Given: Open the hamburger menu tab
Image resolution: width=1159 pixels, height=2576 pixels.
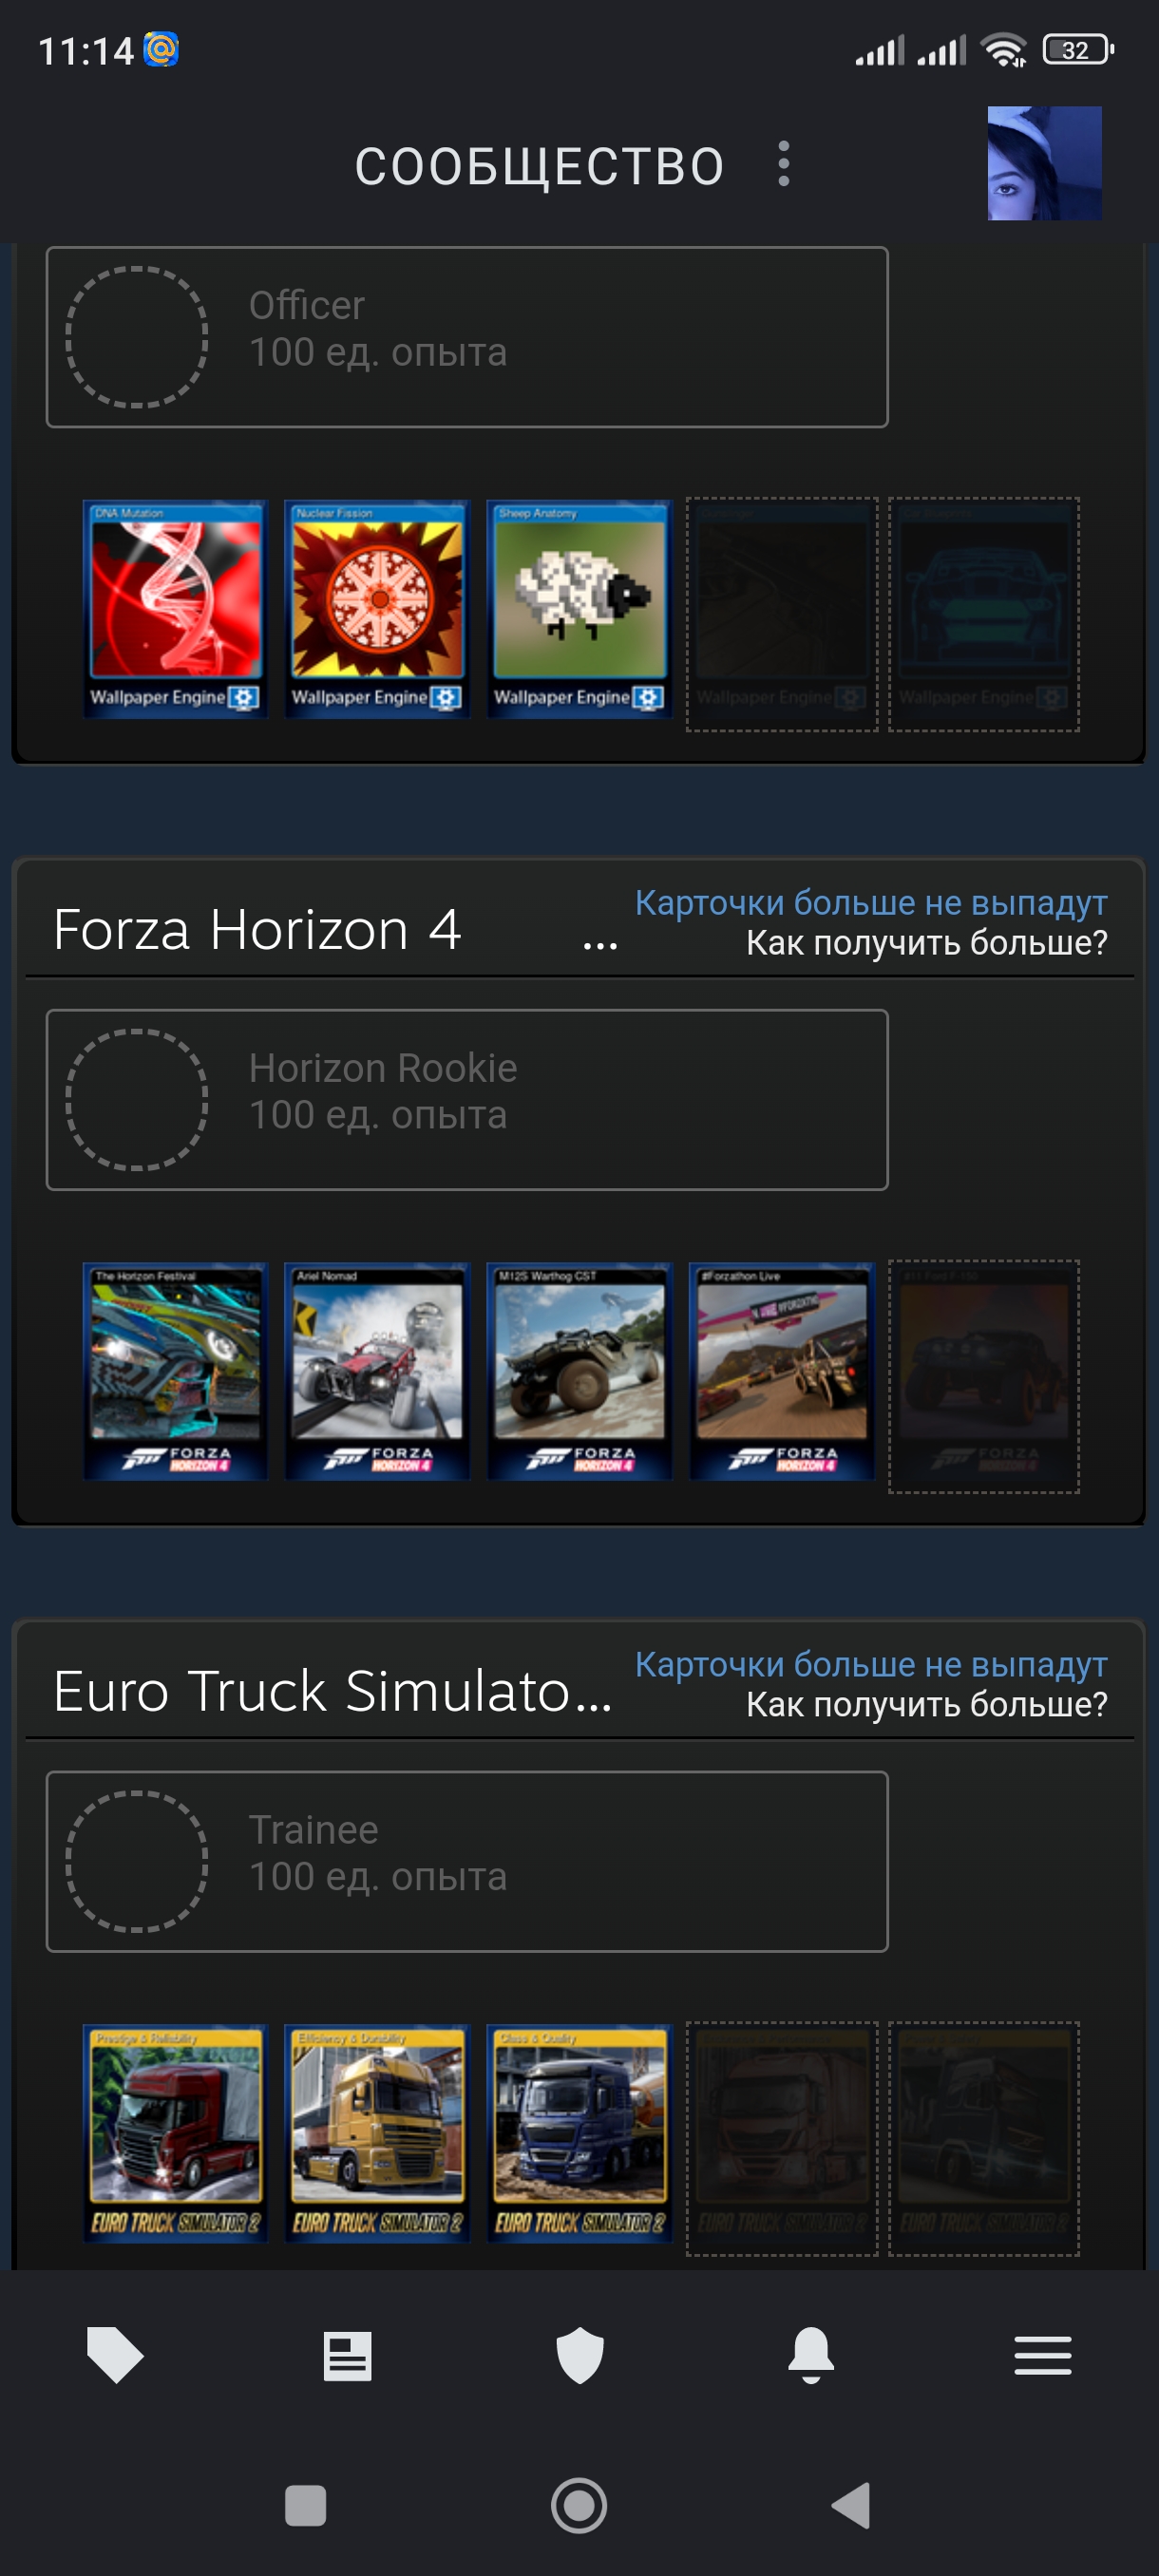Looking at the screenshot, I should [x=1043, y=2355].
